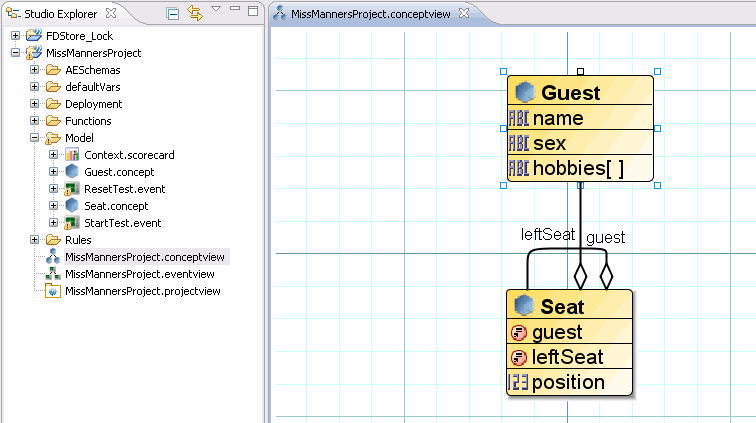Click the Functions folder icon

point(53,121)
